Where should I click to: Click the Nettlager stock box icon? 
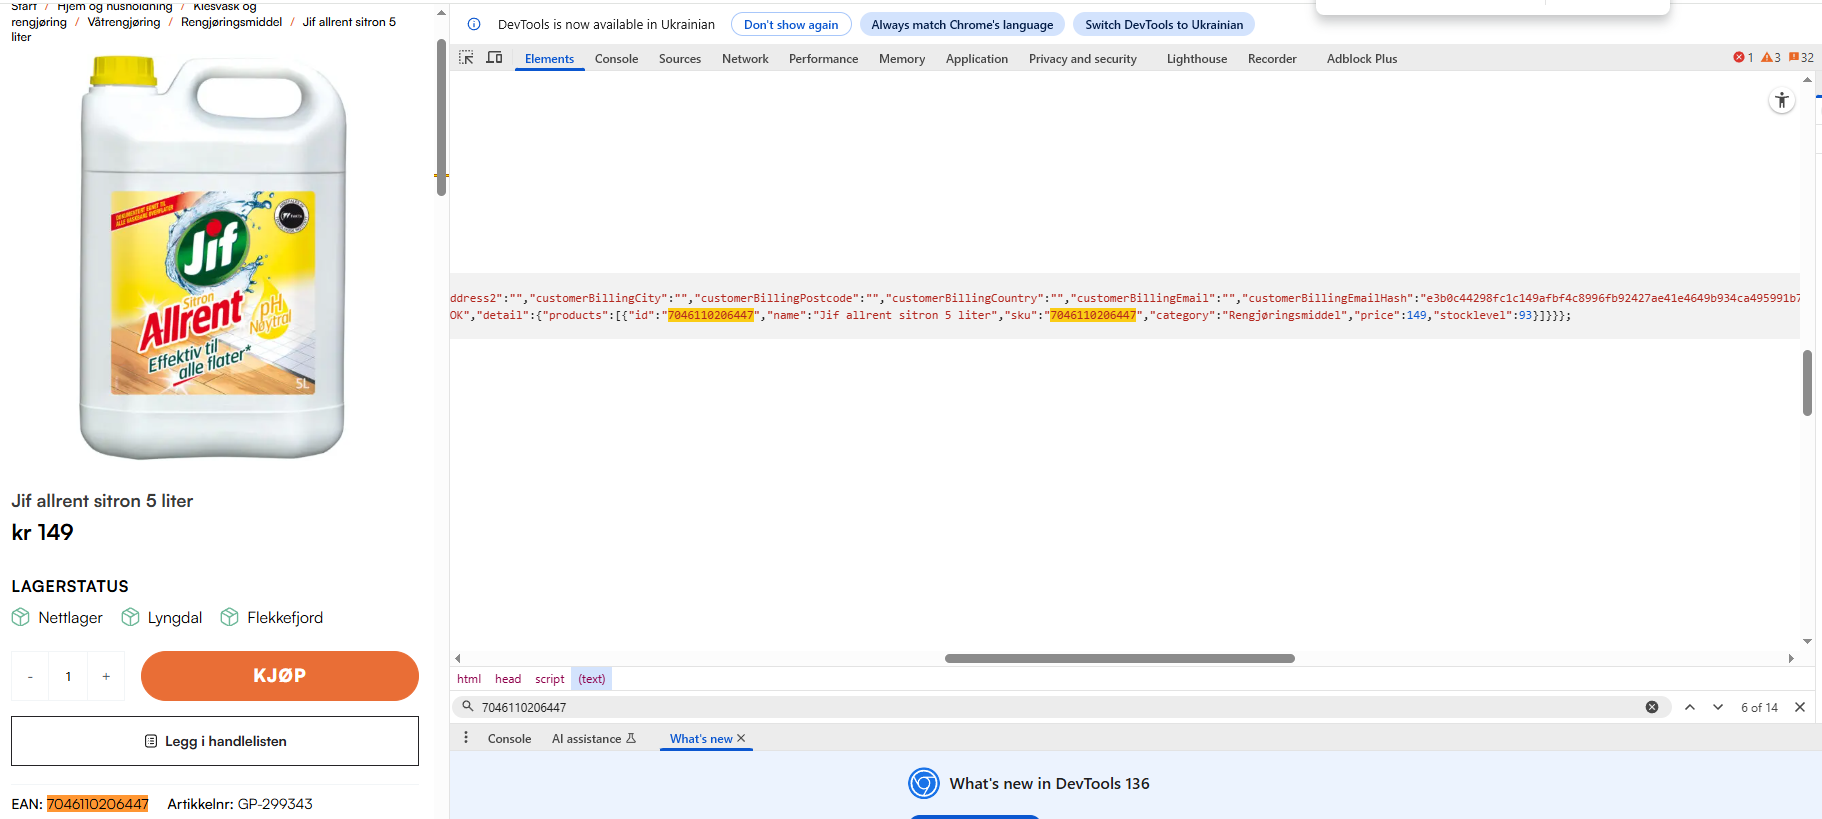(21, 617)
